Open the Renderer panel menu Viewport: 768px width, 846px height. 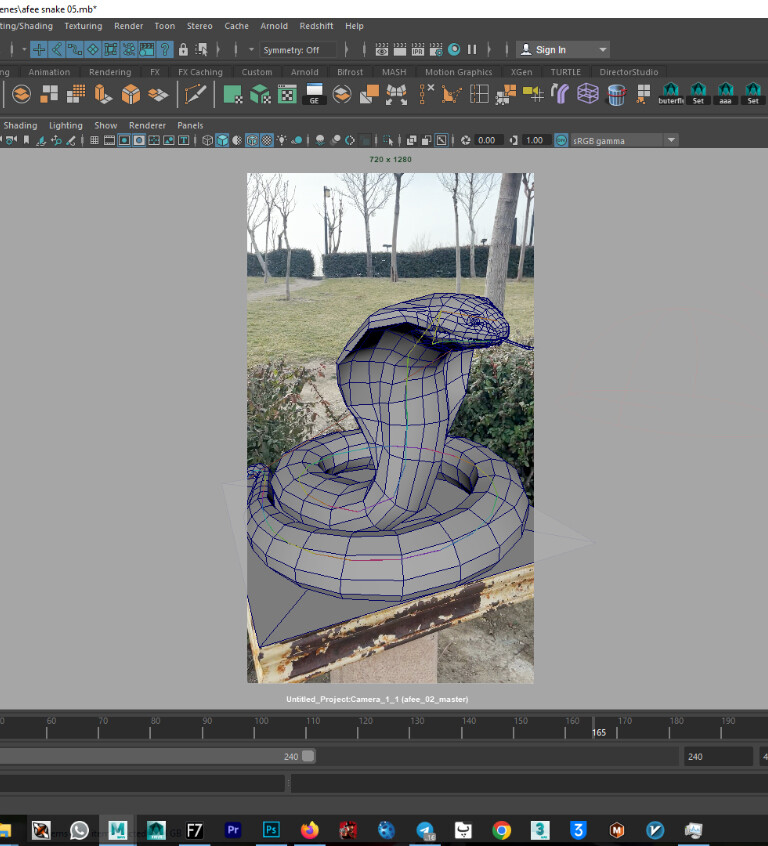coord(147,125)
